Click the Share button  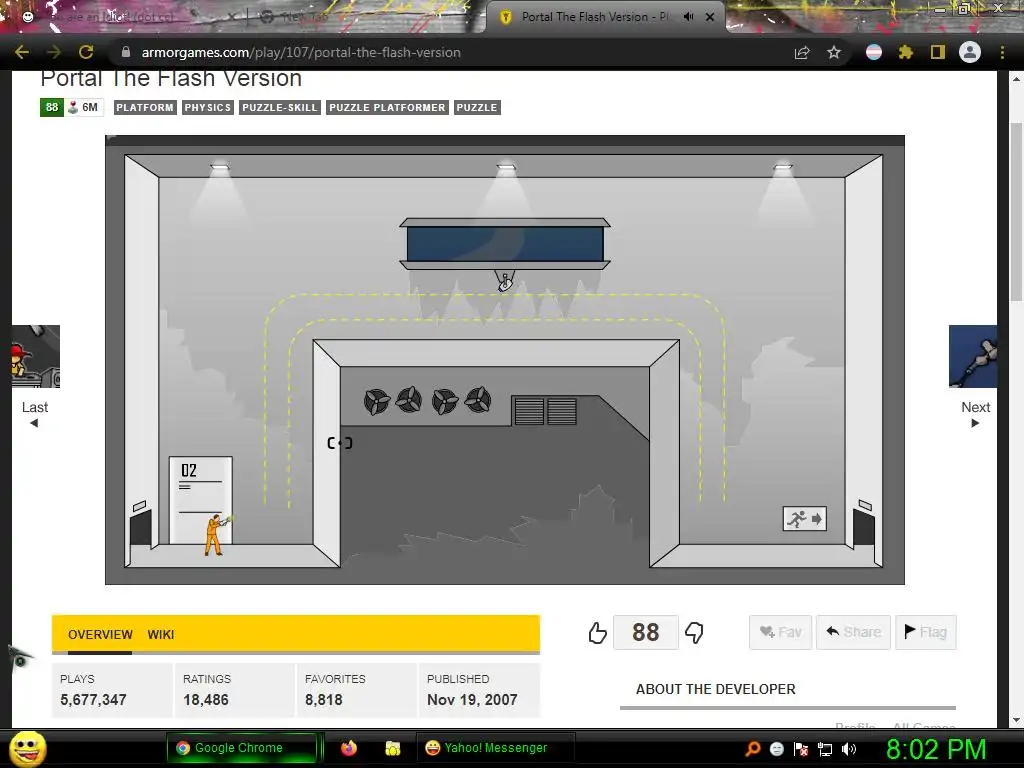pyautogui.click(x=853, y=632)
